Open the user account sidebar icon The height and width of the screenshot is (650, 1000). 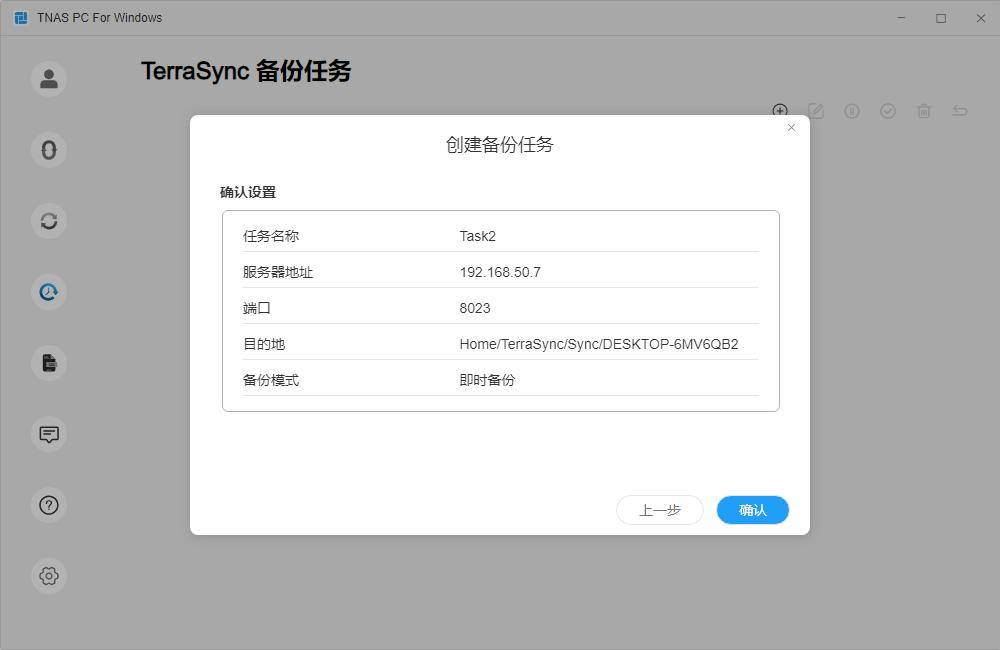click(x=49, y=79)
